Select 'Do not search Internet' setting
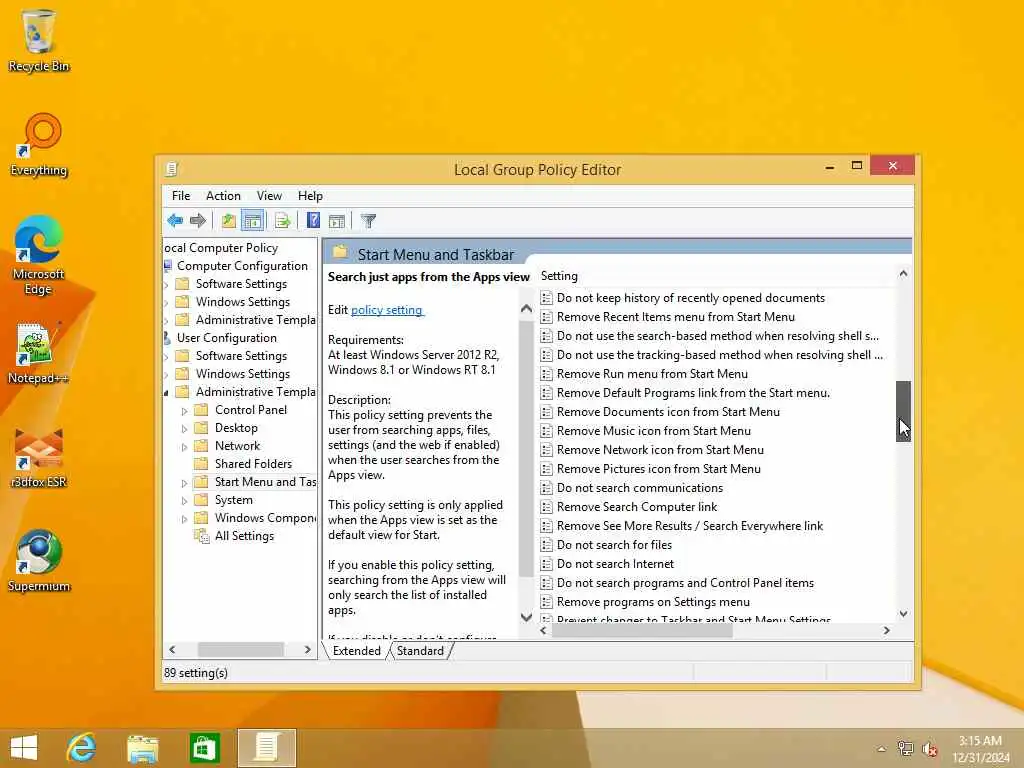The height and width of the screenshot is (768, 1024). (615, 564)
